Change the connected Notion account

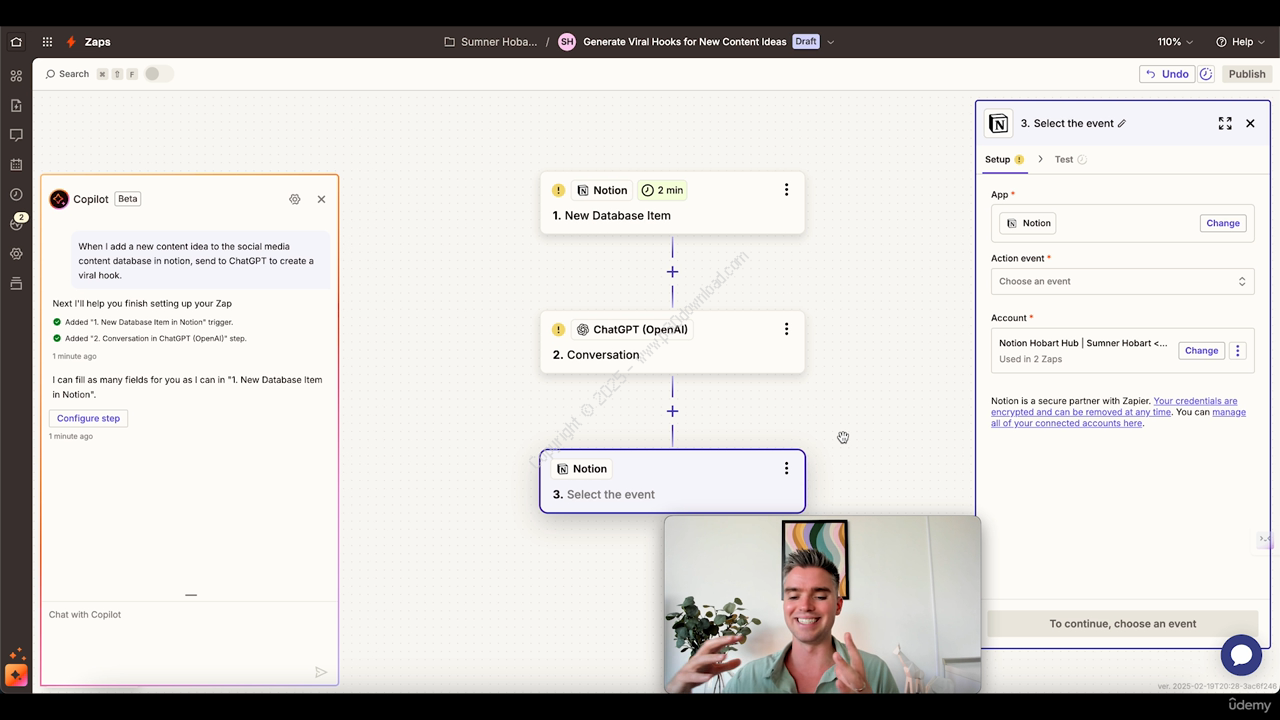coord(1201,351)
